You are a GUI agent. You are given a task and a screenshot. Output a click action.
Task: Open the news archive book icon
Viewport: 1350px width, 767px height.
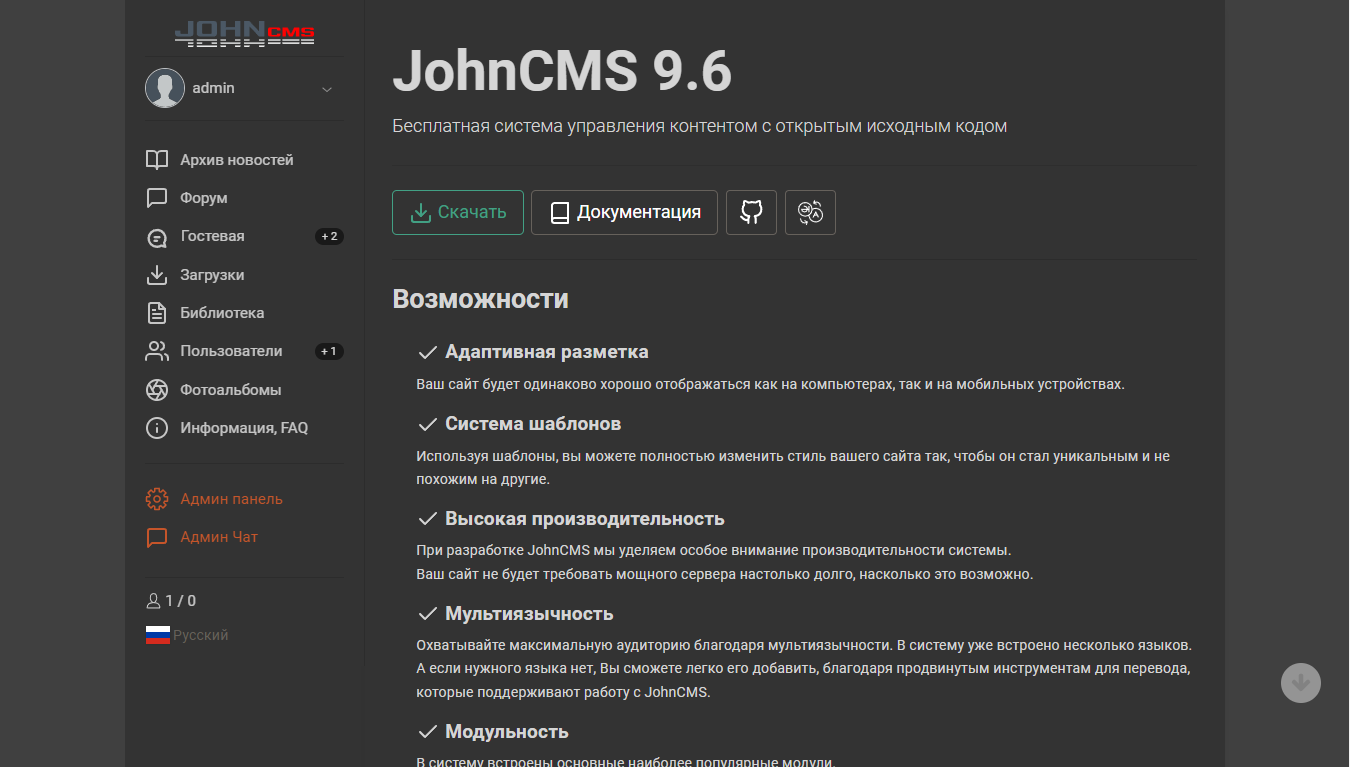click(x=157, y=160)
